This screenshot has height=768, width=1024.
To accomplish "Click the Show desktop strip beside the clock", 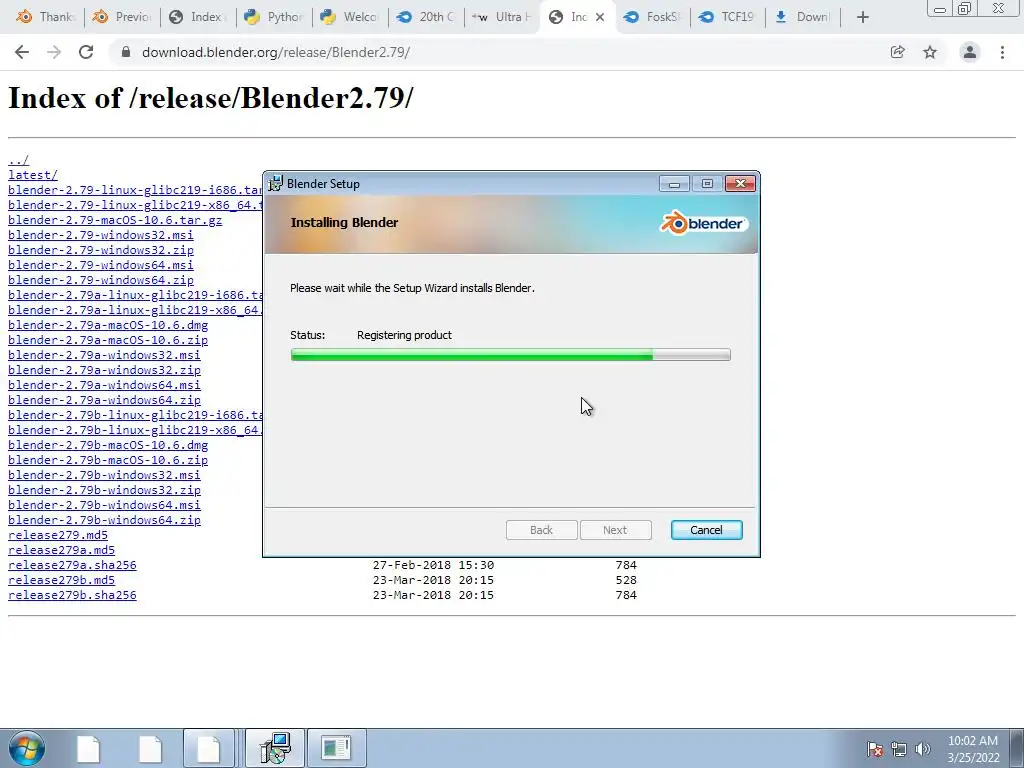I will tap(1017, 748).
